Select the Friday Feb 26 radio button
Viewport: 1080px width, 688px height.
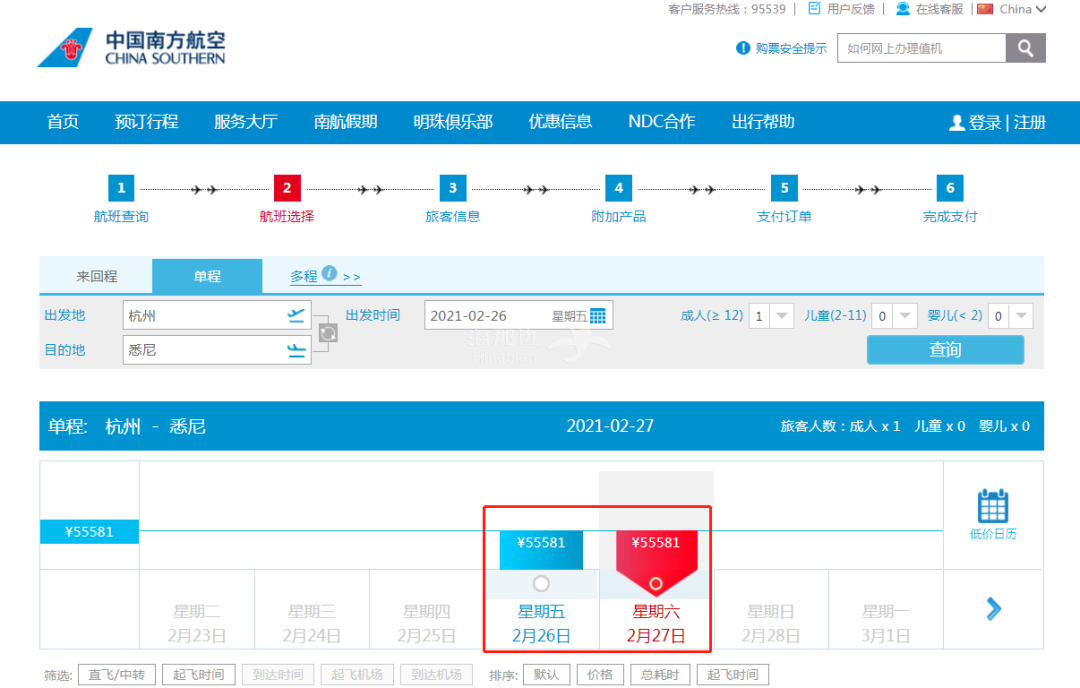tap(541, 583)
